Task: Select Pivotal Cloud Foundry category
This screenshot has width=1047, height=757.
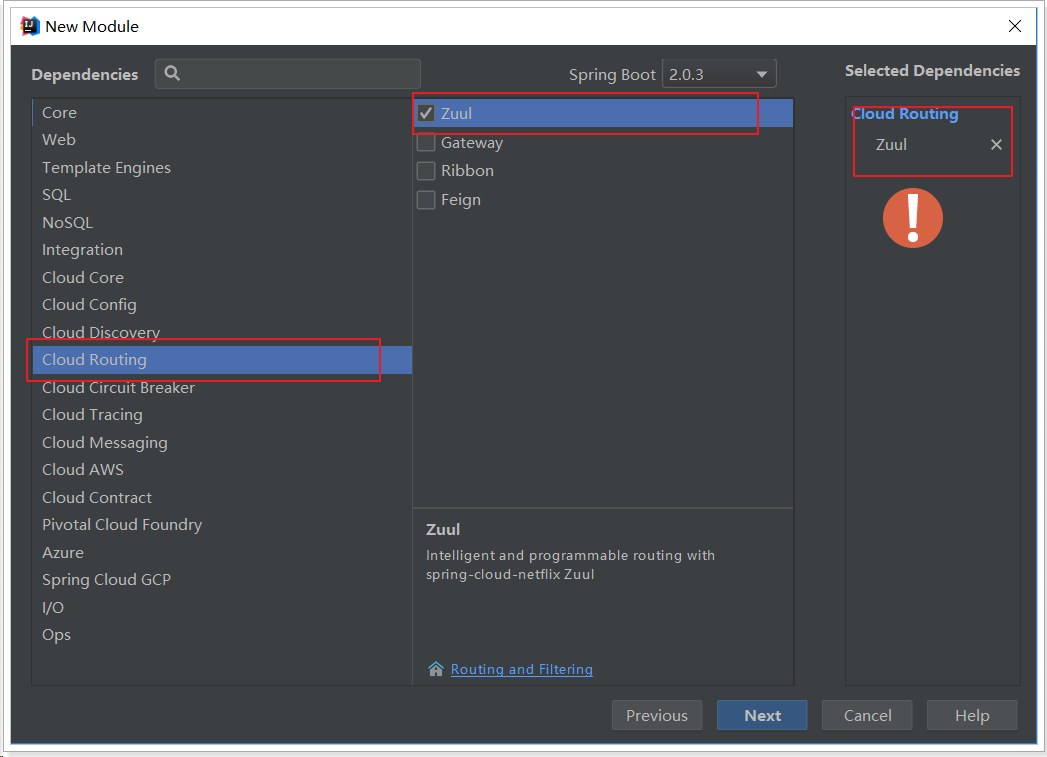Action: click(222, 525)
